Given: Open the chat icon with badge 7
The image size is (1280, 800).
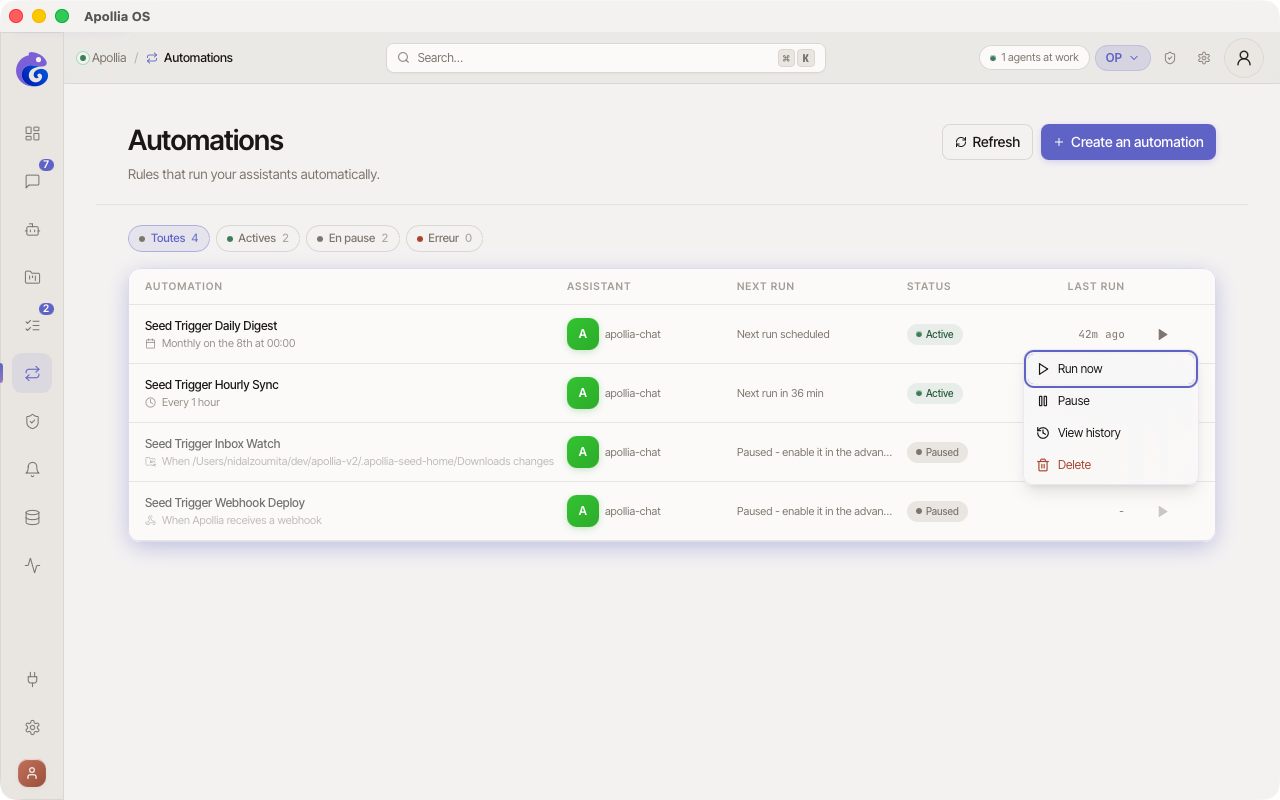Looking at the screenshot, I should point(32,181).
